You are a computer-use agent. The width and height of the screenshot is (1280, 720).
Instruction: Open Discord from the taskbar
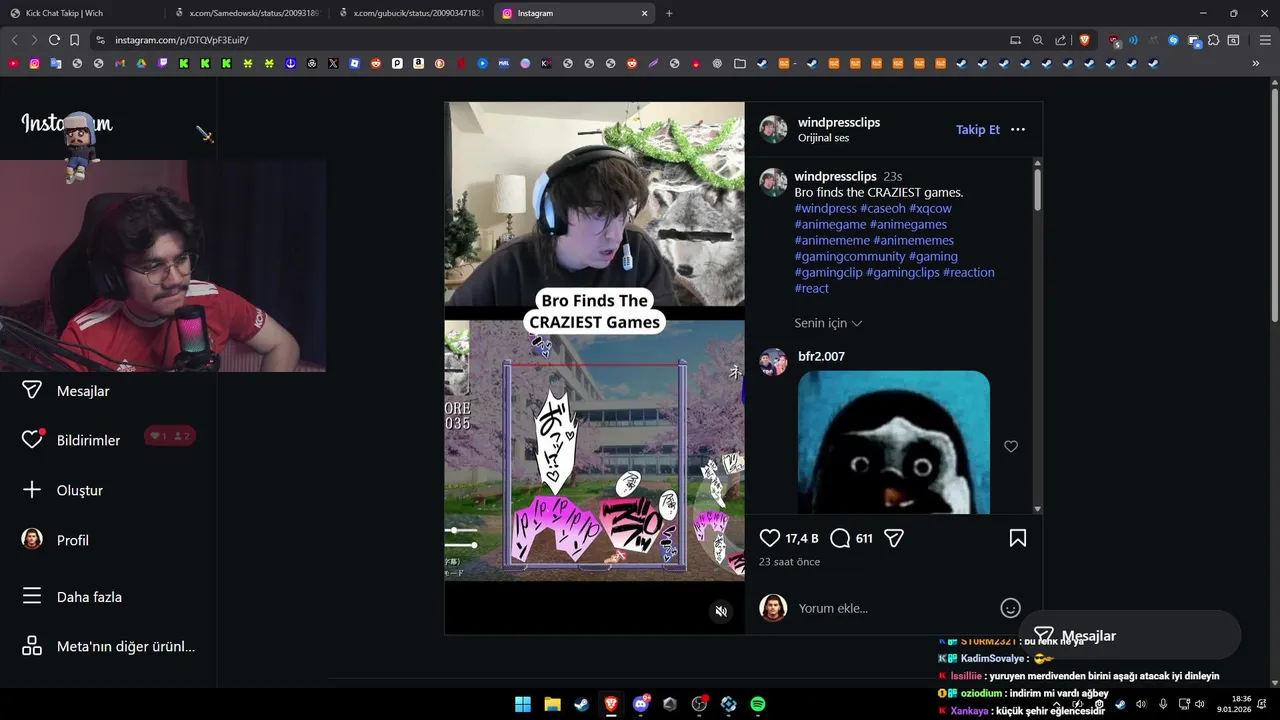pos(641,704)
